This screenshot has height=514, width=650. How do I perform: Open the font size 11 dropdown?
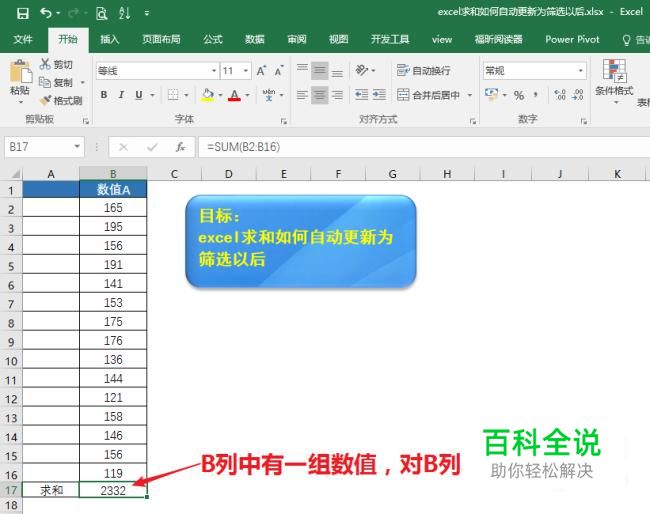point(246,71)
